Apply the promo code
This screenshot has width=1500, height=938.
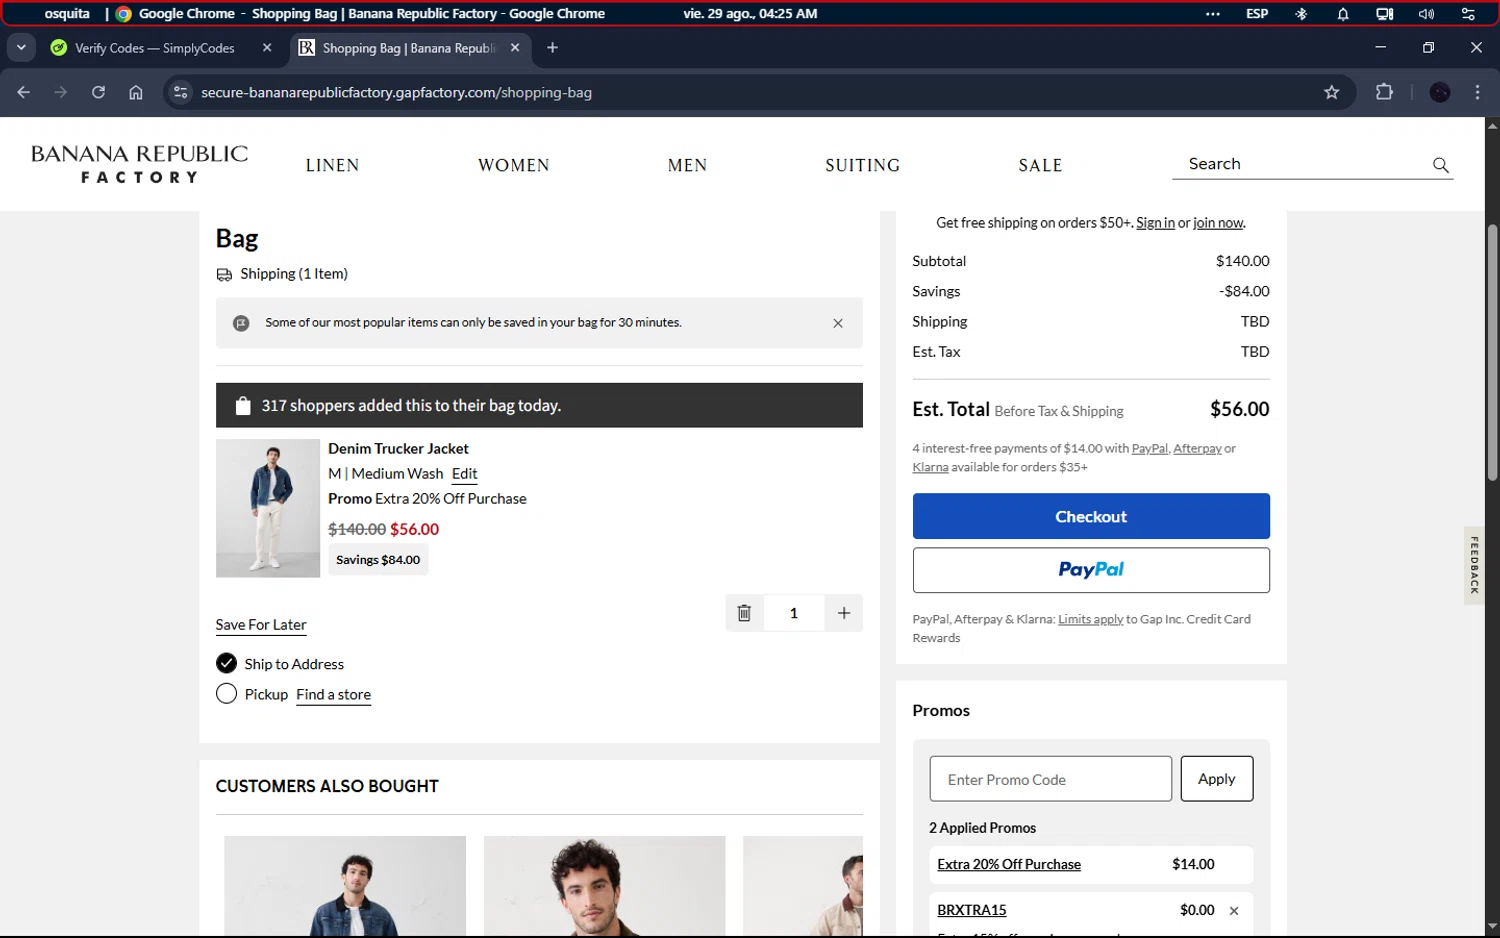pos(1217,779)
